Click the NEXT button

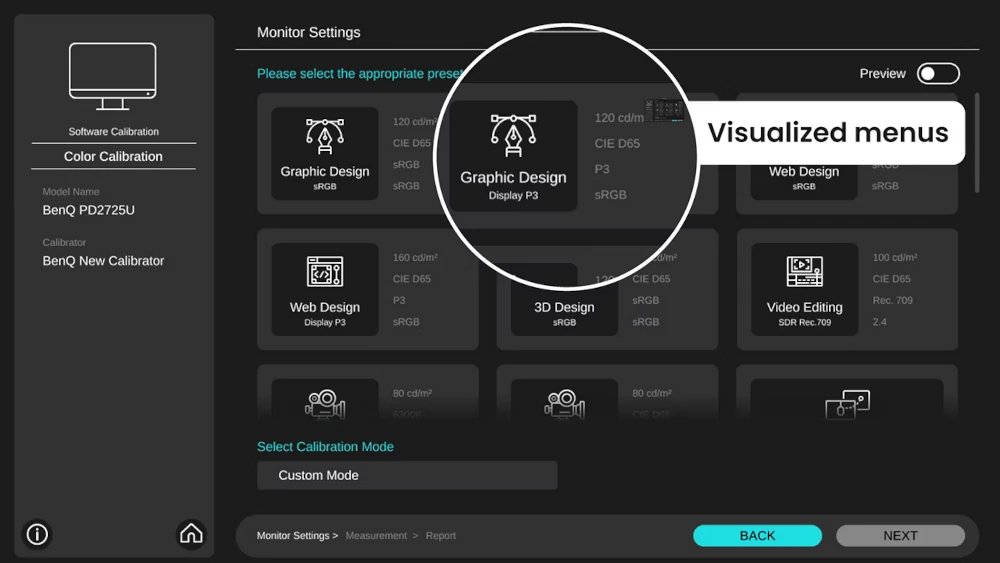[900, 536]
